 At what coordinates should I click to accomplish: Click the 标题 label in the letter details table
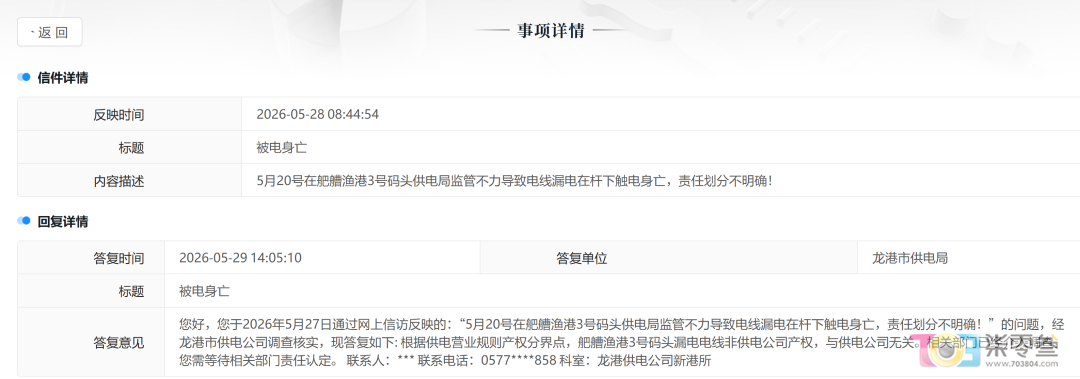click(x=132, y=147)
